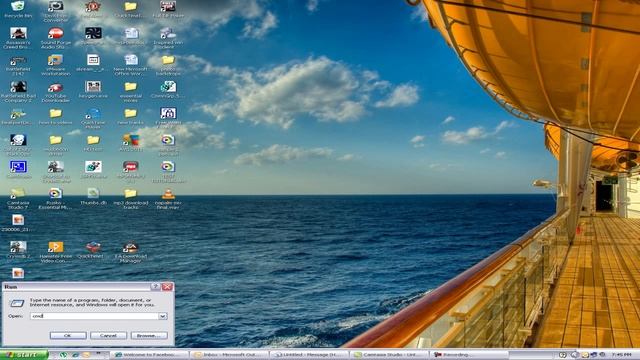
Task: Click OK in the Run dialog
Action: [x=68, y=336]
